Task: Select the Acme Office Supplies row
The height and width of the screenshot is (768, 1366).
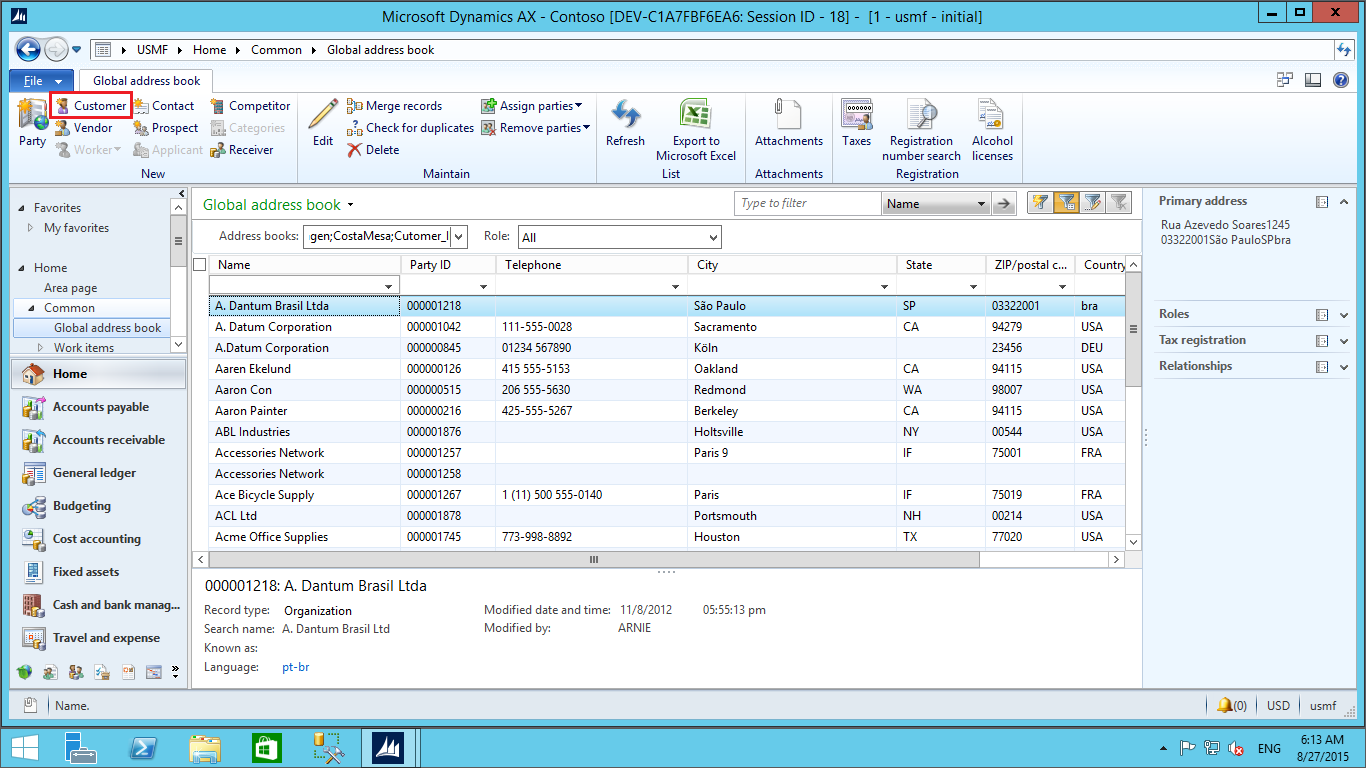Action: 667,537
